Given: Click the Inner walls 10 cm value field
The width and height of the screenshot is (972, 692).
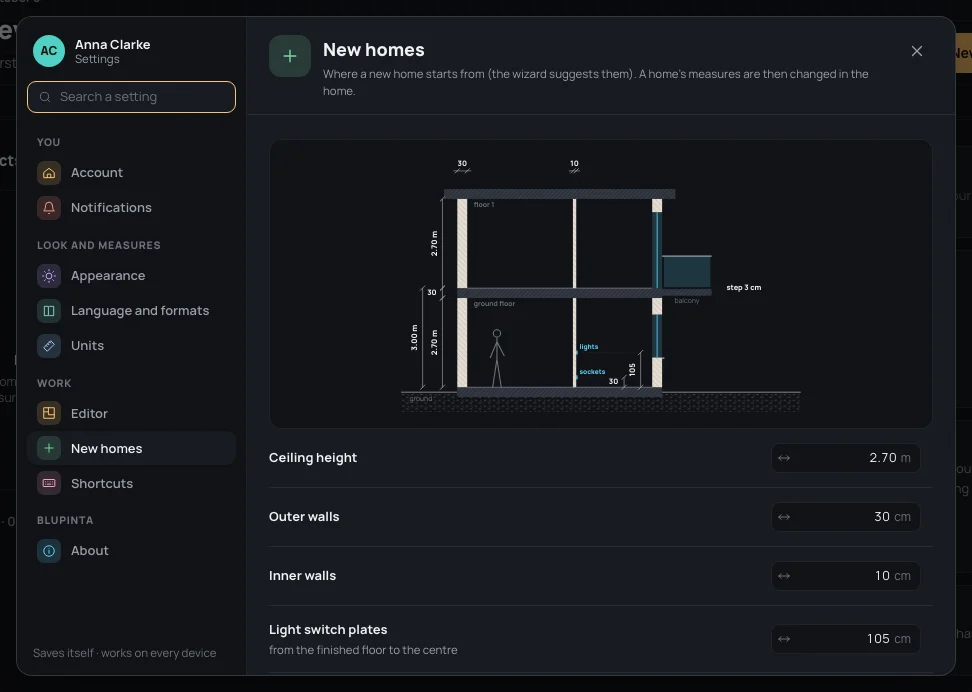Looking at the screenshot, I should pyautogui.click(x=846, y=576).
